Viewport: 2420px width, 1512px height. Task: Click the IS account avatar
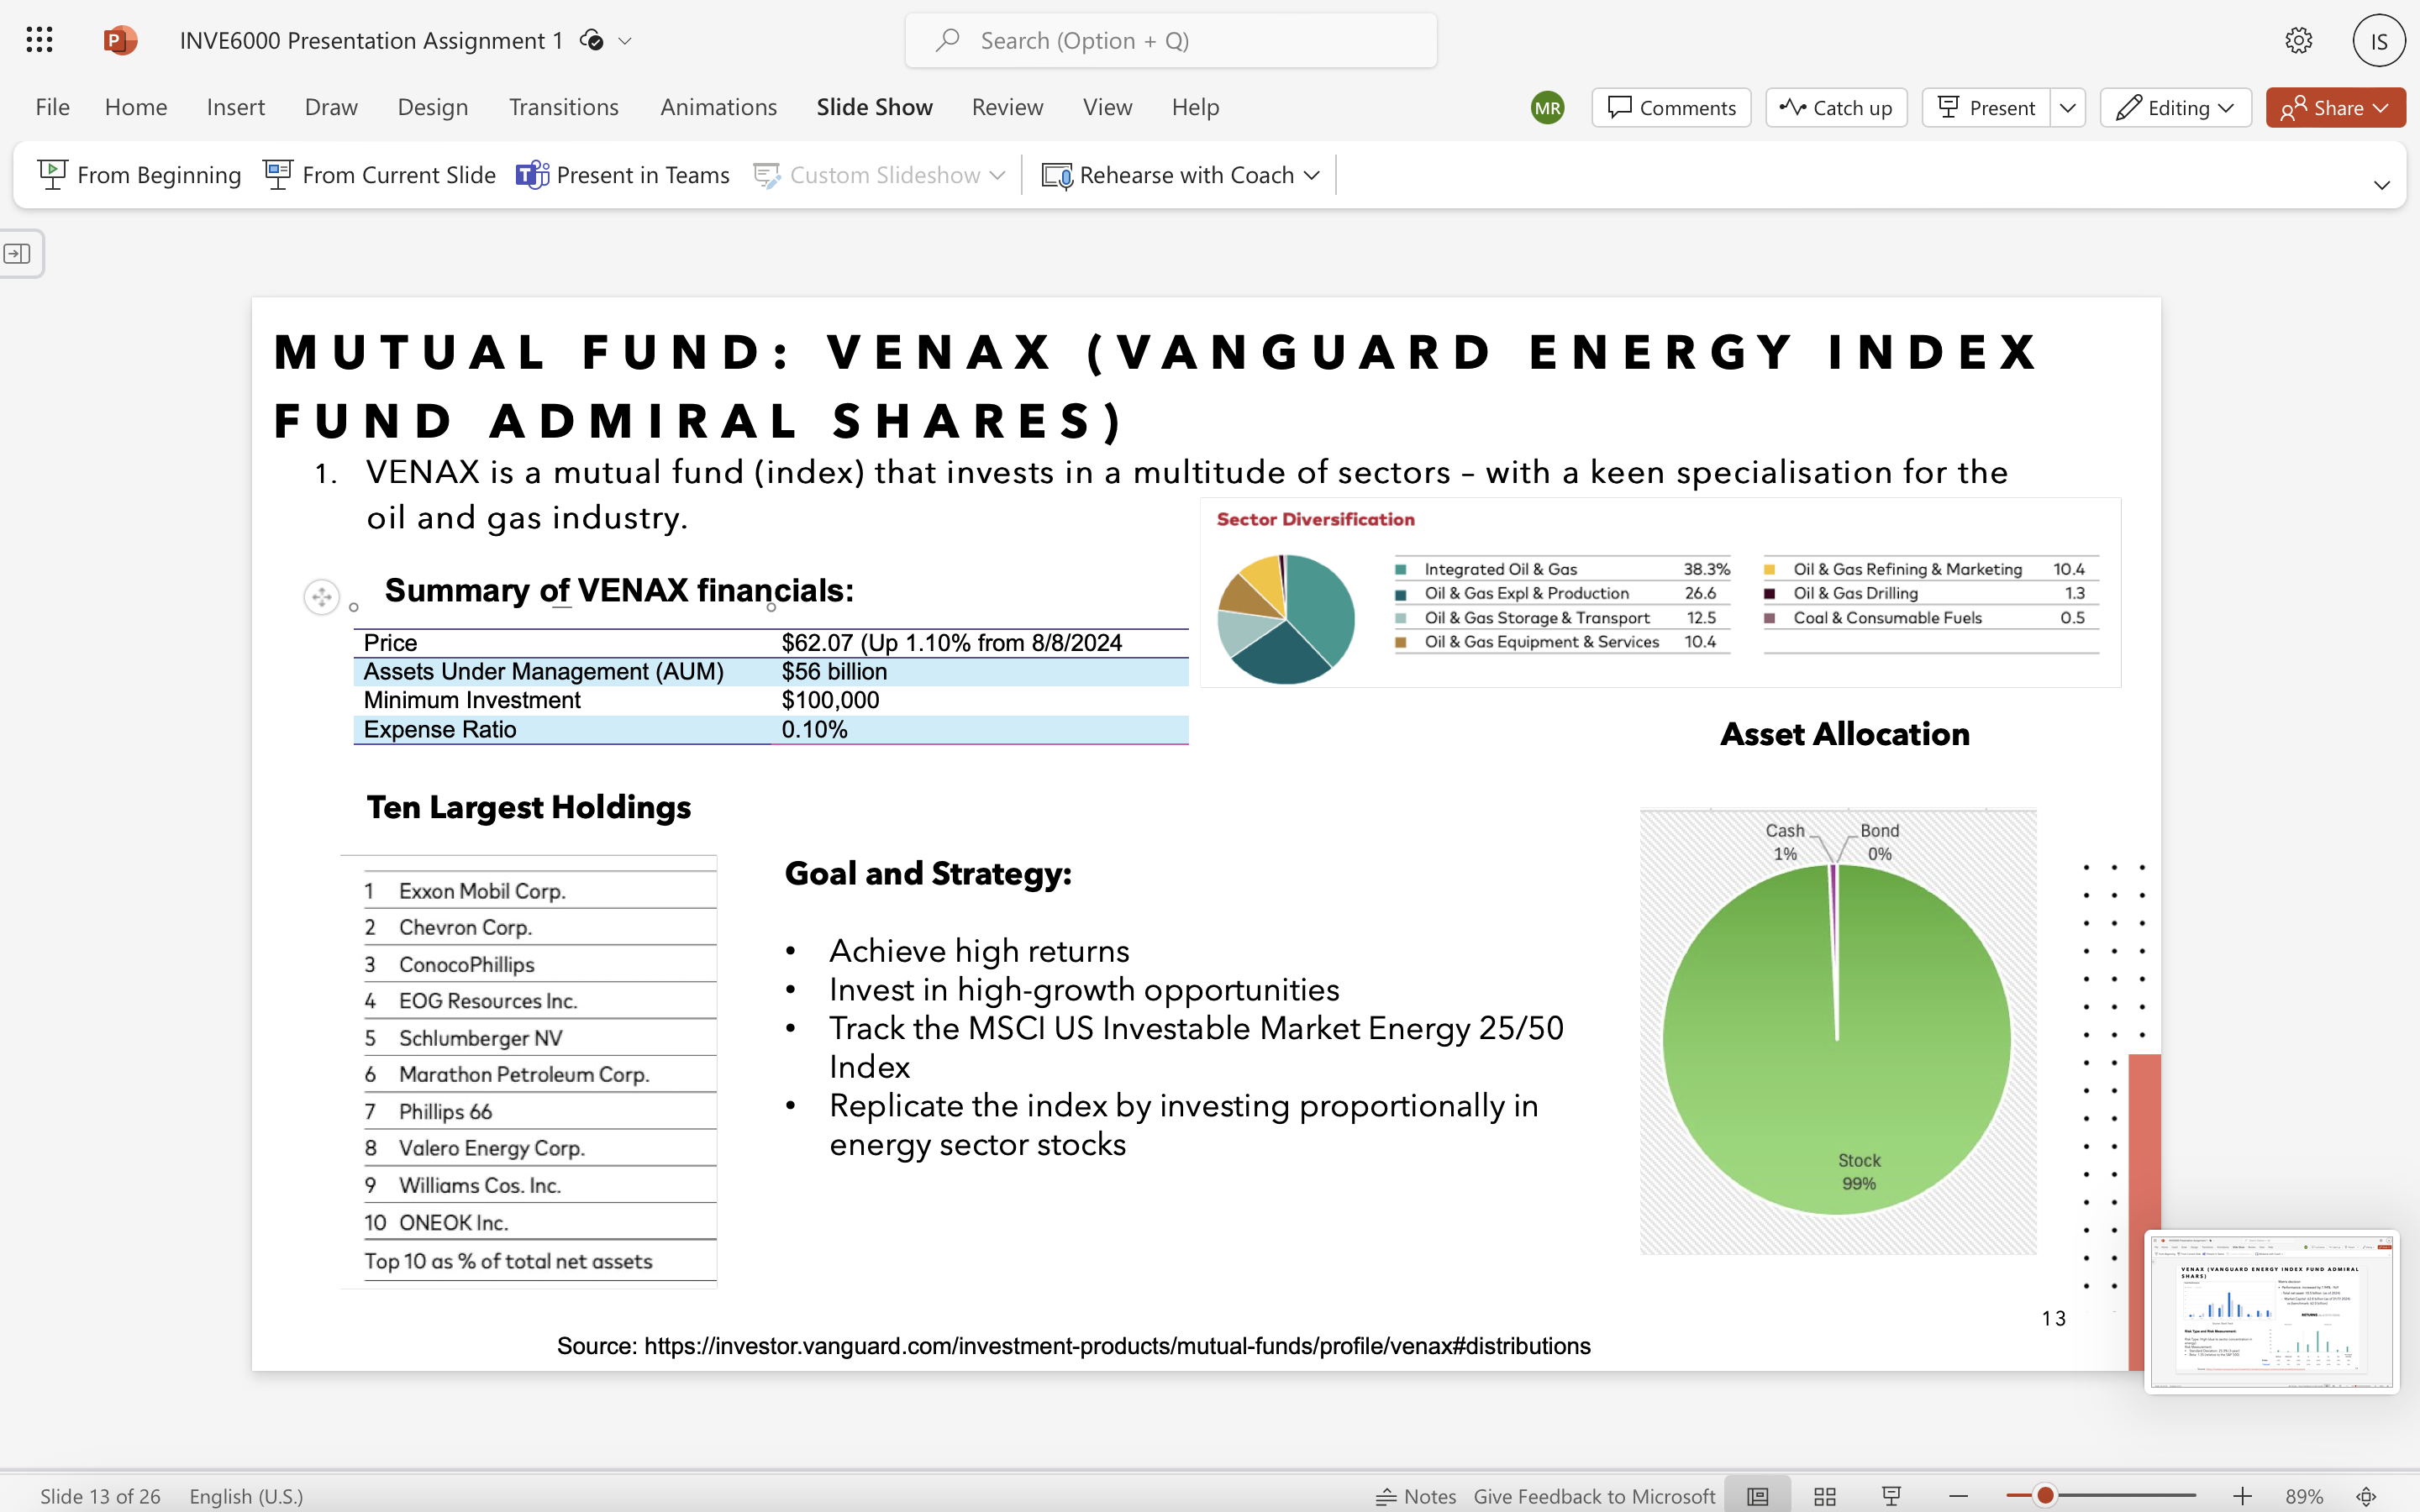(2378, 40)
